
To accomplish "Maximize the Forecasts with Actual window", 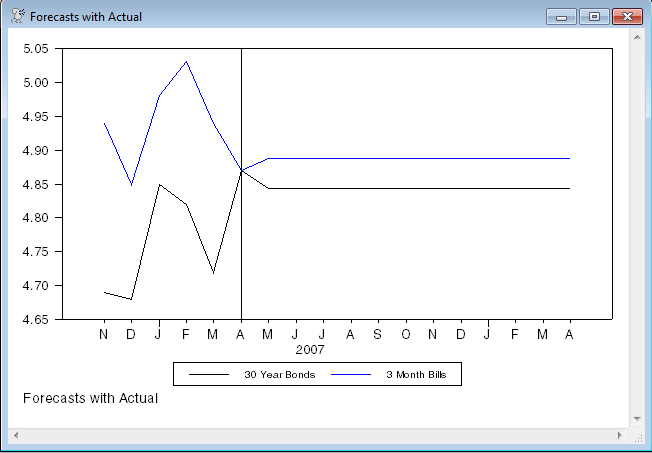I will coord(594,17).
